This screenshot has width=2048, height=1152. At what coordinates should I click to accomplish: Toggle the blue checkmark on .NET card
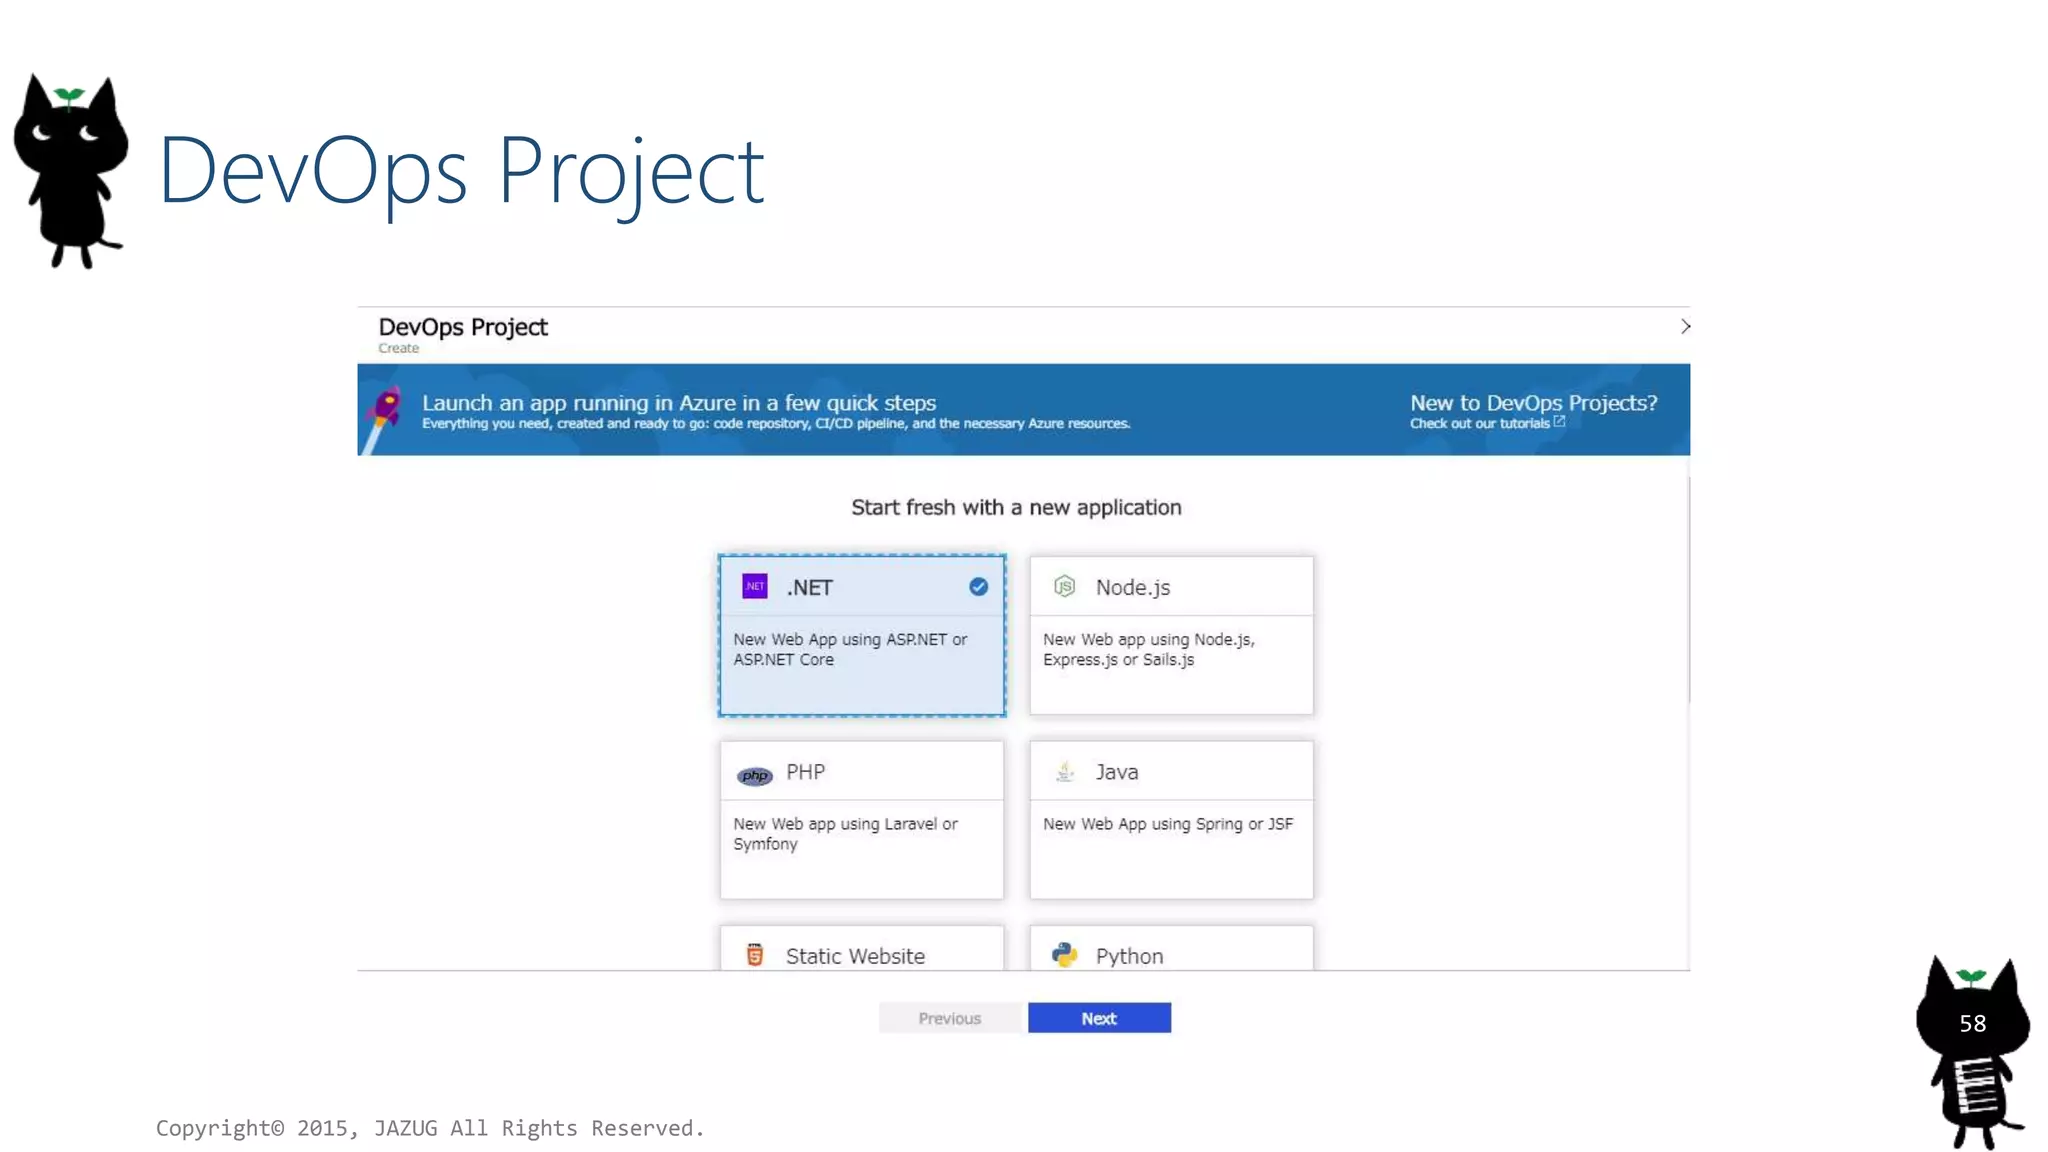click(978, 587)
